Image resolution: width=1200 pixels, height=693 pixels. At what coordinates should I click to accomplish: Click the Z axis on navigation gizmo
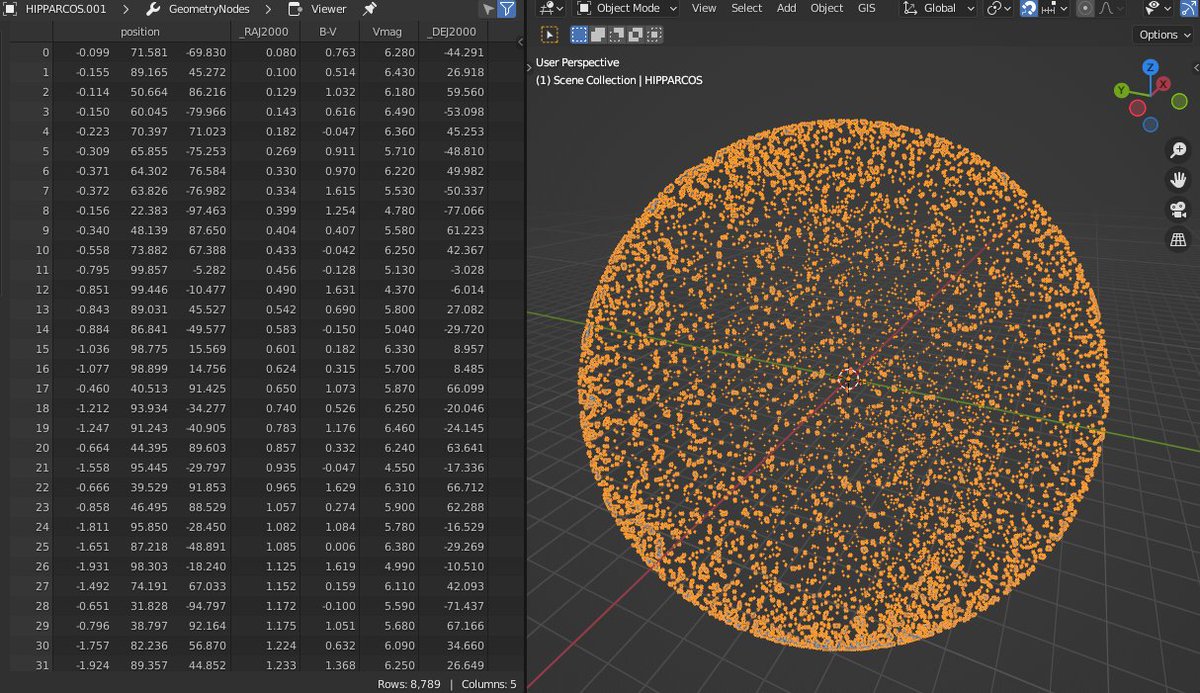1151,67
